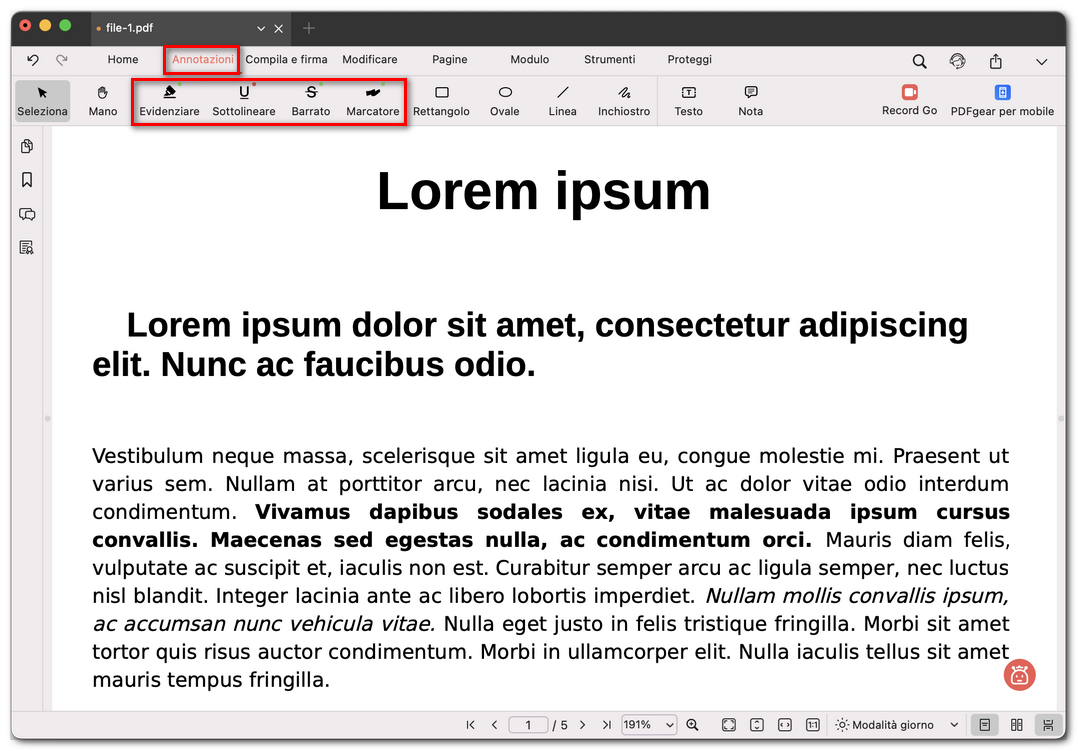Image resolution: width=1078 pixels, height=751 pixels.
Task: Add a Nota sticky note
Action: click(x=751, y=101)
